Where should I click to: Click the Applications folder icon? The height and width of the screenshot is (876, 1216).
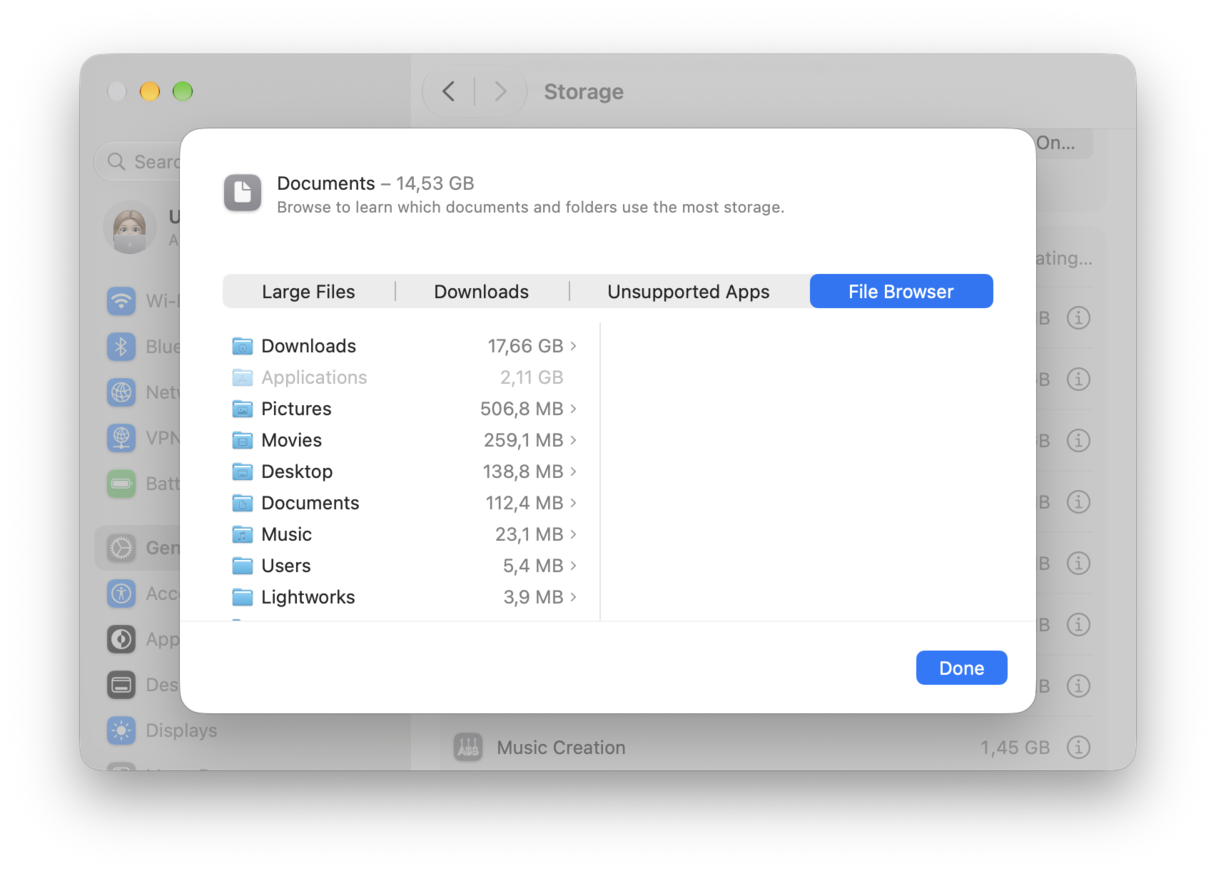pos(242,377)
